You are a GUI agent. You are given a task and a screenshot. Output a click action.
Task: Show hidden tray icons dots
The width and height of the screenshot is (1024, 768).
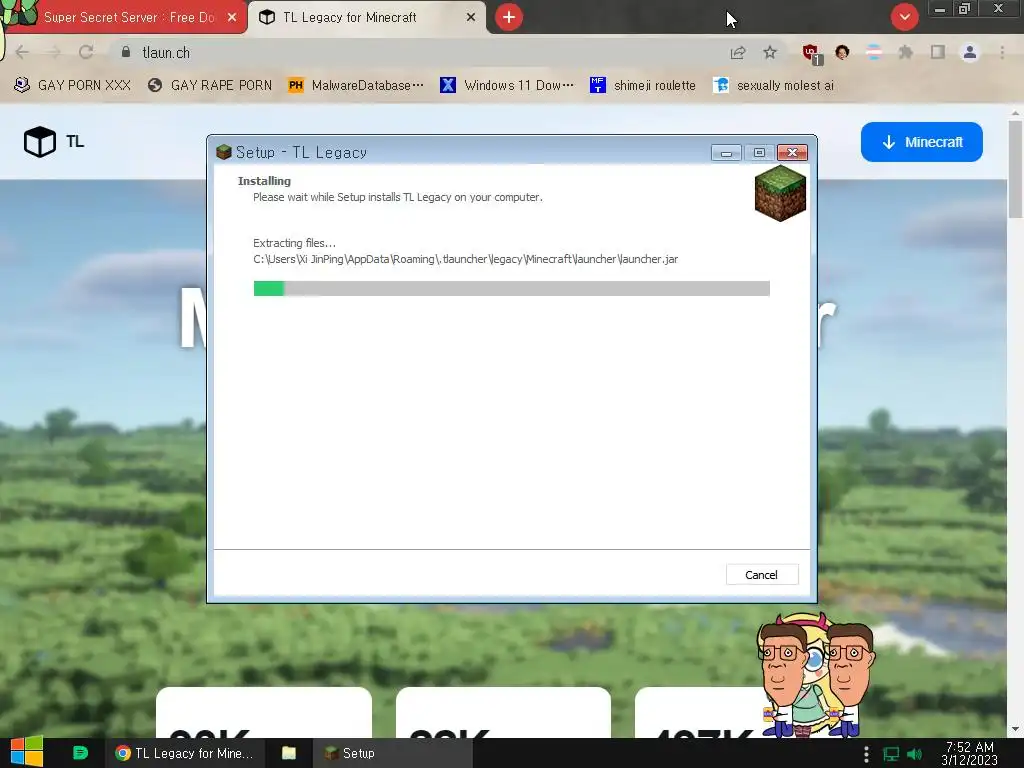[866, 754]
